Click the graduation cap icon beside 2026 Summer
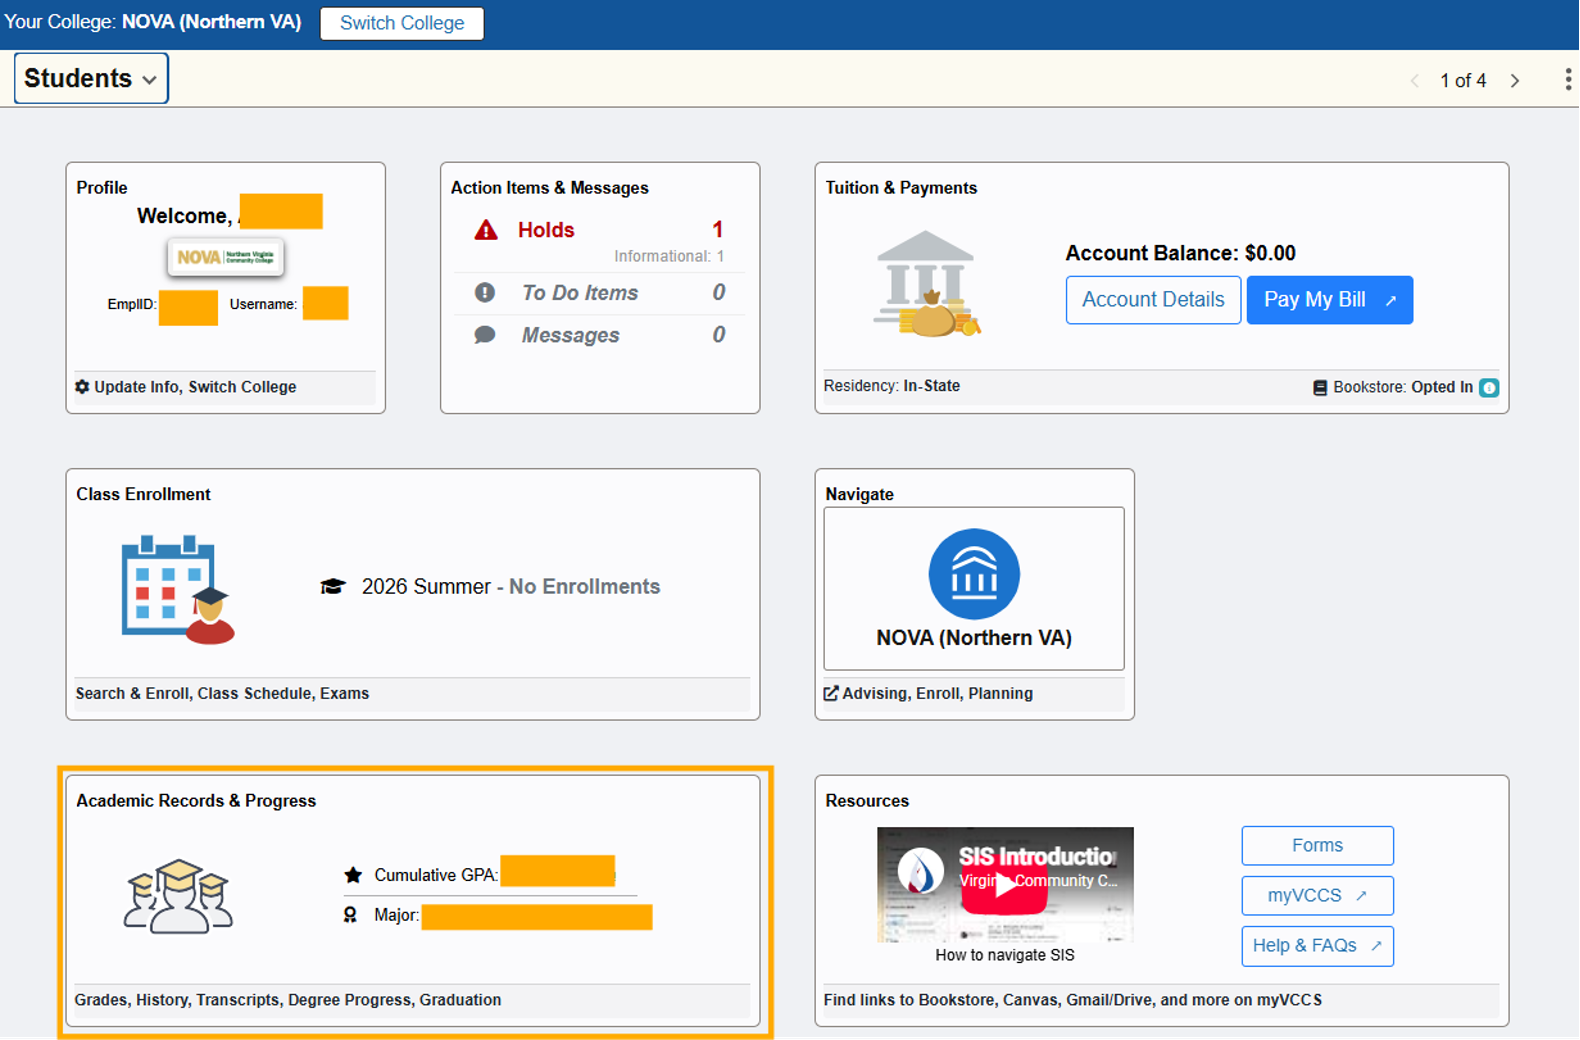1580x1040 pixels. (x=333, y=586)
